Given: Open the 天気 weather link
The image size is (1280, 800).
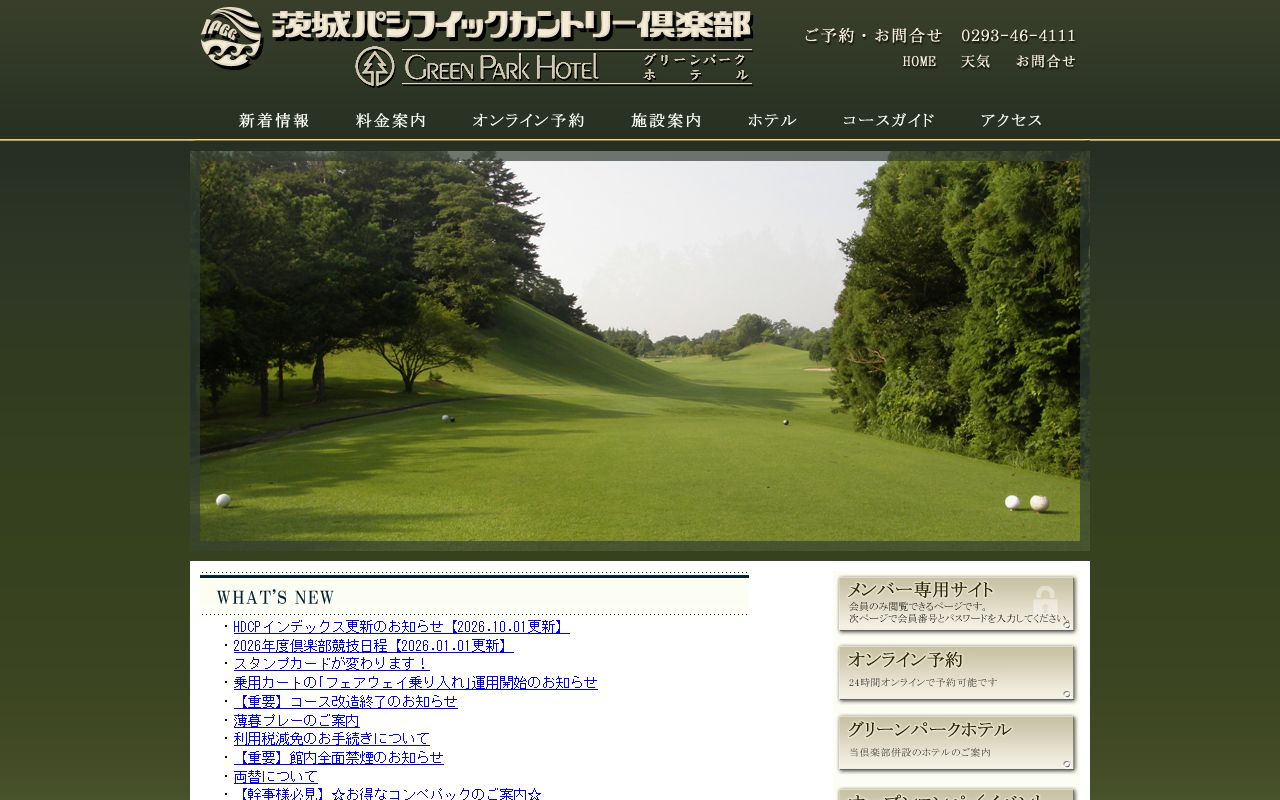Looking at the screenshot, I should point(976,62).
